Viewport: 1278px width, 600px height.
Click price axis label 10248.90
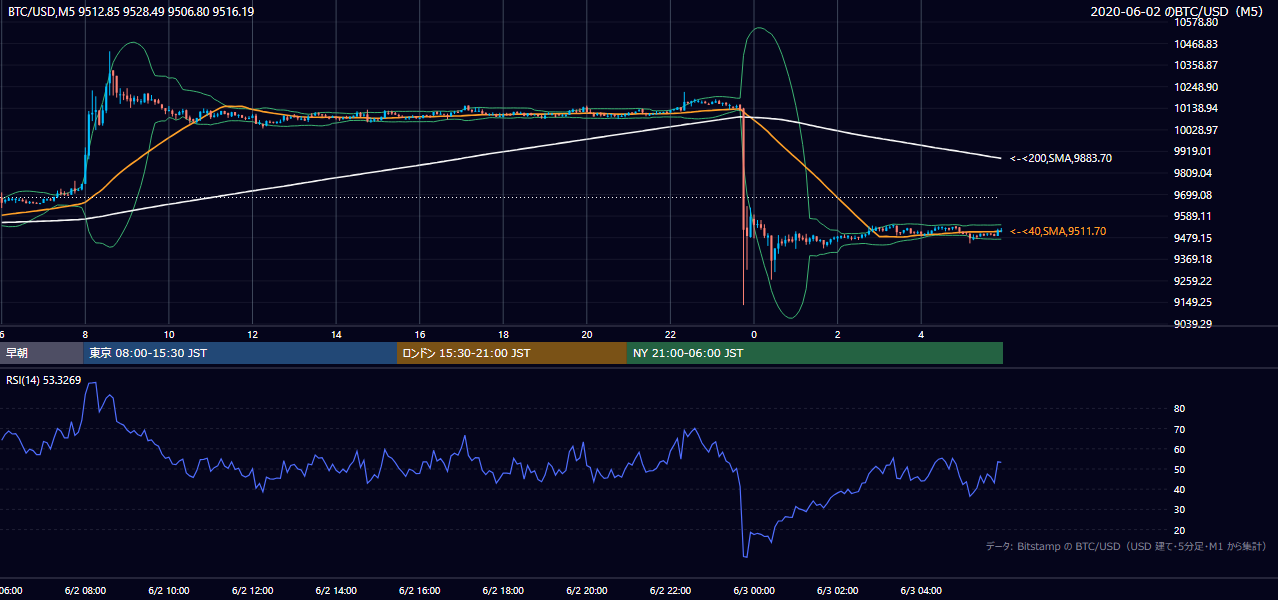point(1196,87)
